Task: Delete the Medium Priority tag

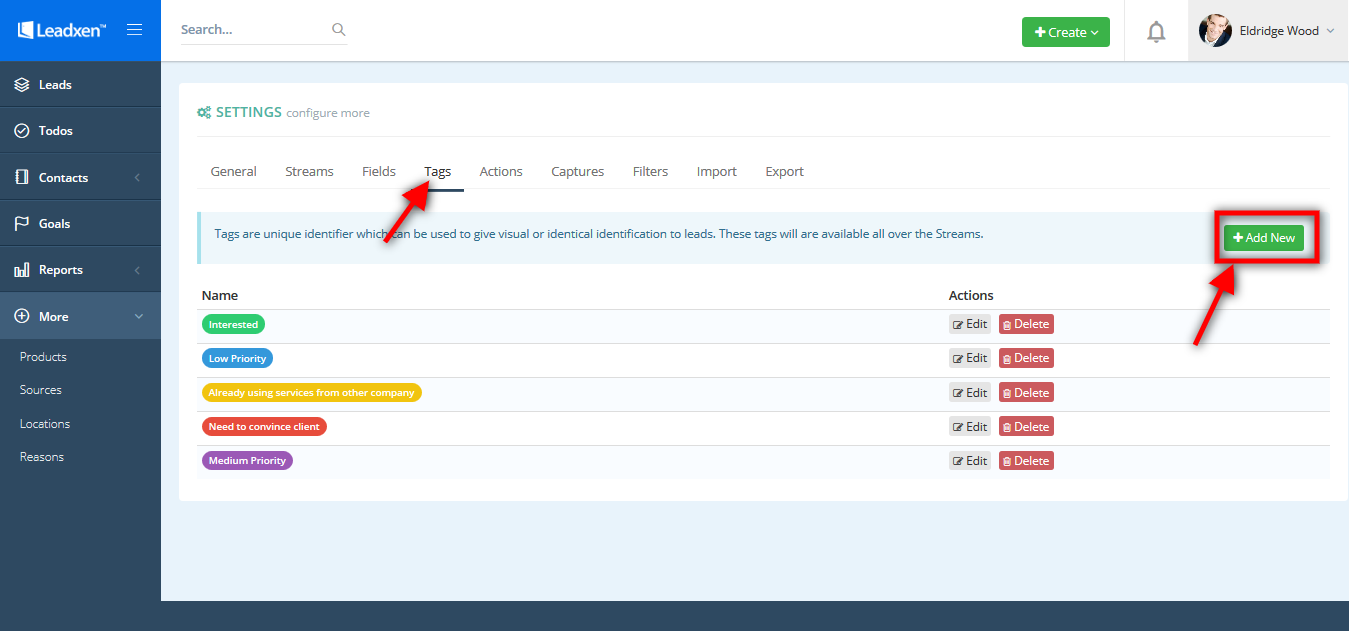Action: pos(1026,461)
